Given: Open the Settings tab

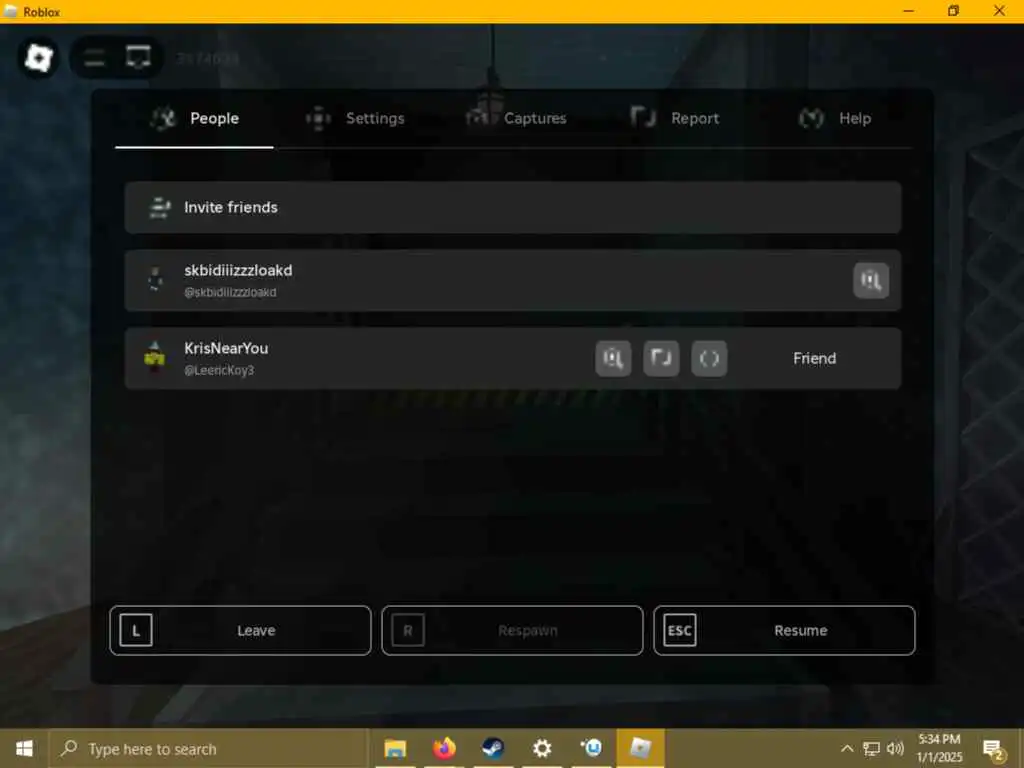Looking at the screenshot, I should (x=356, y=118).
